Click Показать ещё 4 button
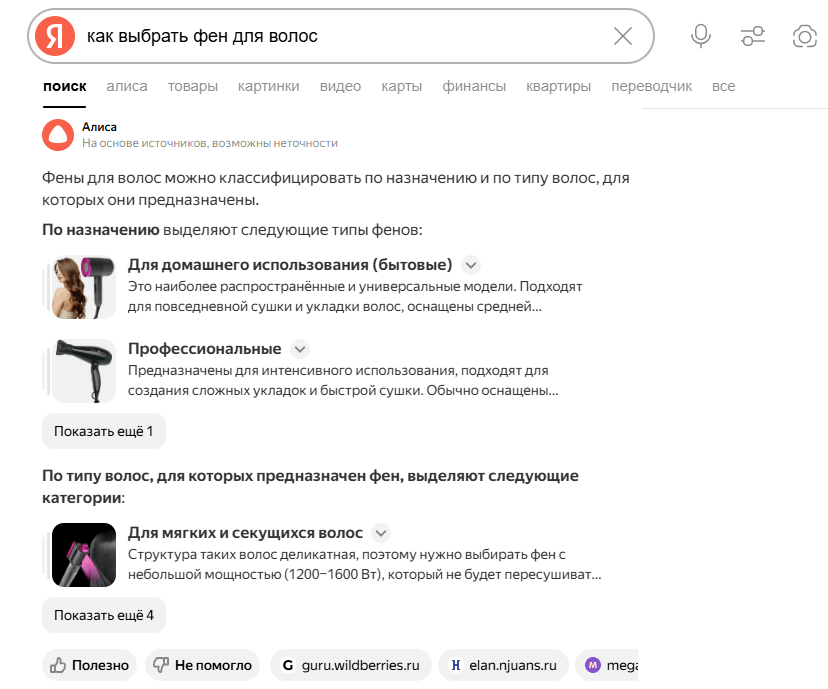 104,615
